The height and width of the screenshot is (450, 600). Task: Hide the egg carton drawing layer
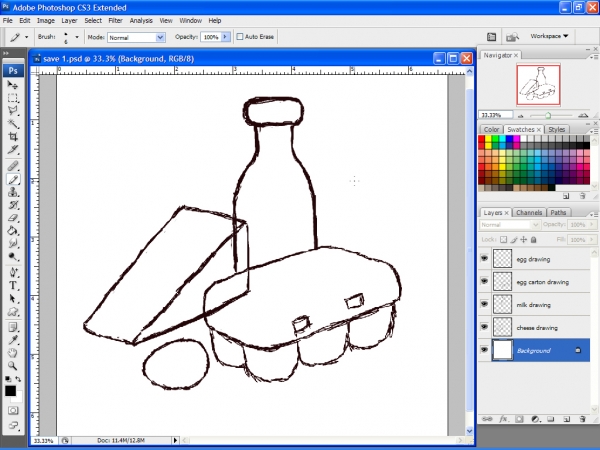click(484, 281)
